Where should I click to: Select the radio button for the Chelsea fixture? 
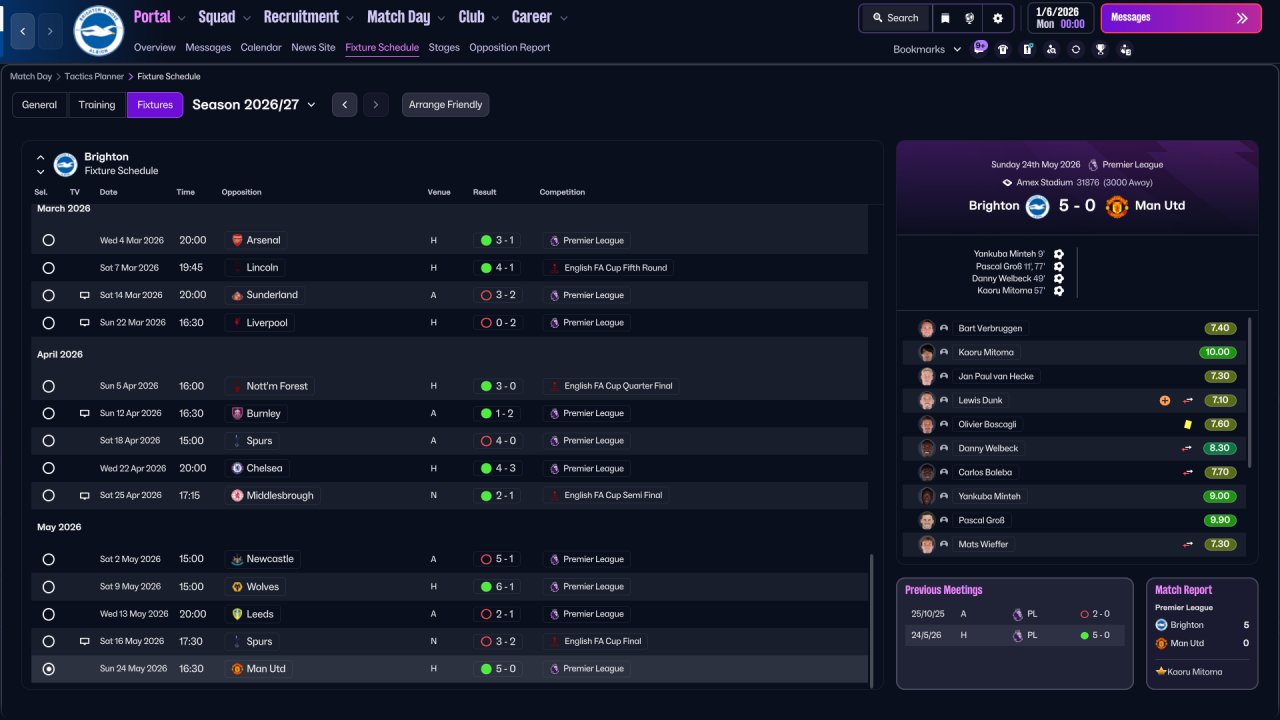click(x=48, y=468)
